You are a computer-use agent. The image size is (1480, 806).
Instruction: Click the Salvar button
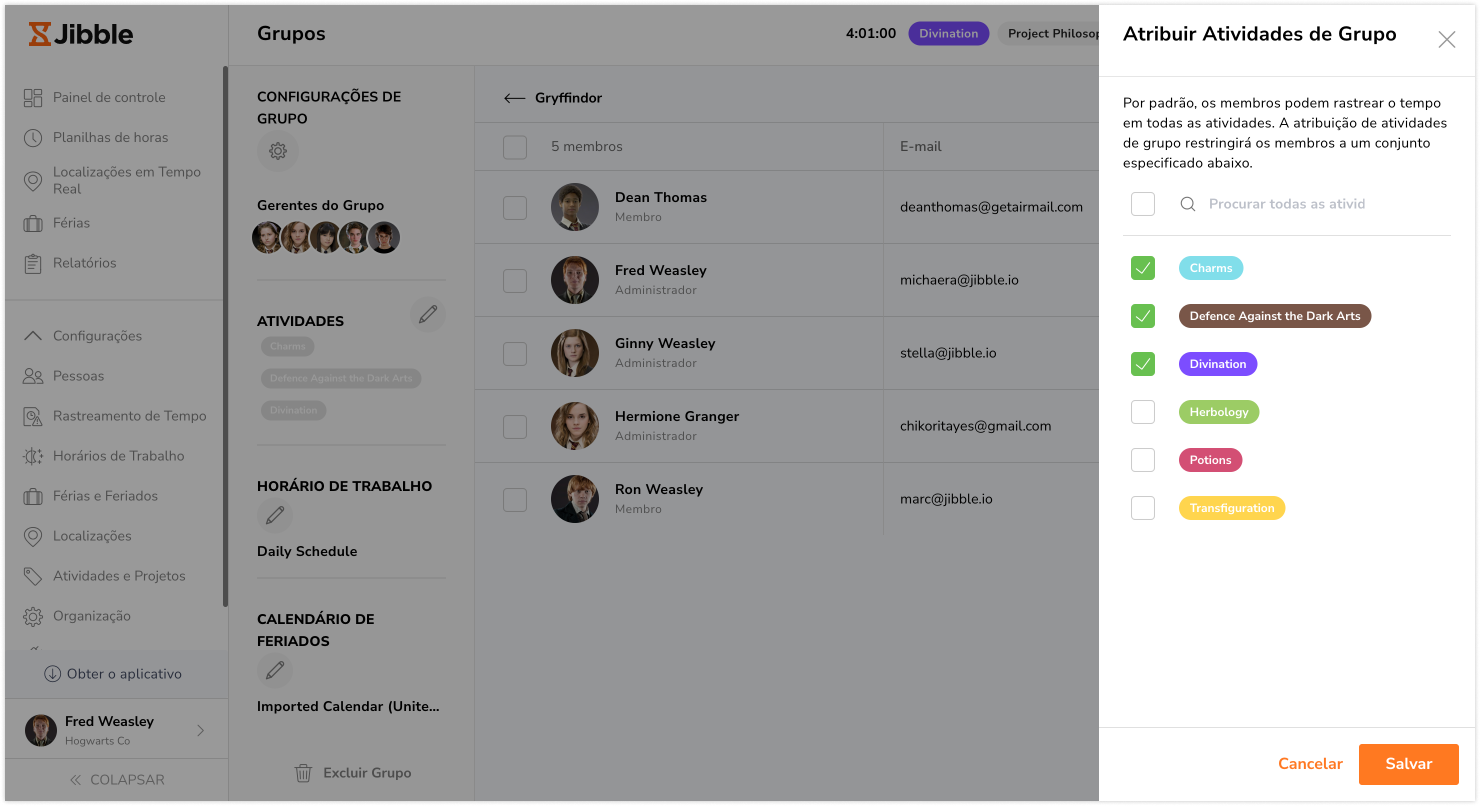1408,764
